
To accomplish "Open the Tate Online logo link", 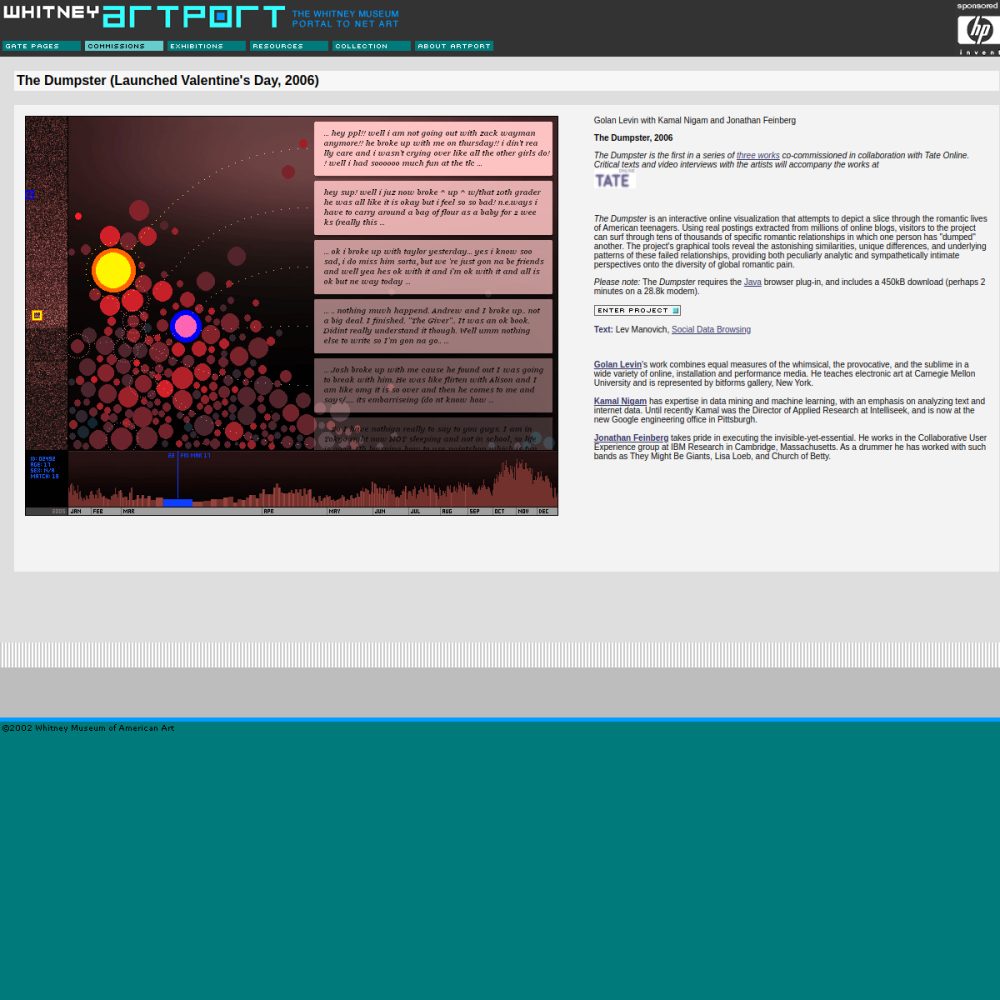I will tap(614, 179).
